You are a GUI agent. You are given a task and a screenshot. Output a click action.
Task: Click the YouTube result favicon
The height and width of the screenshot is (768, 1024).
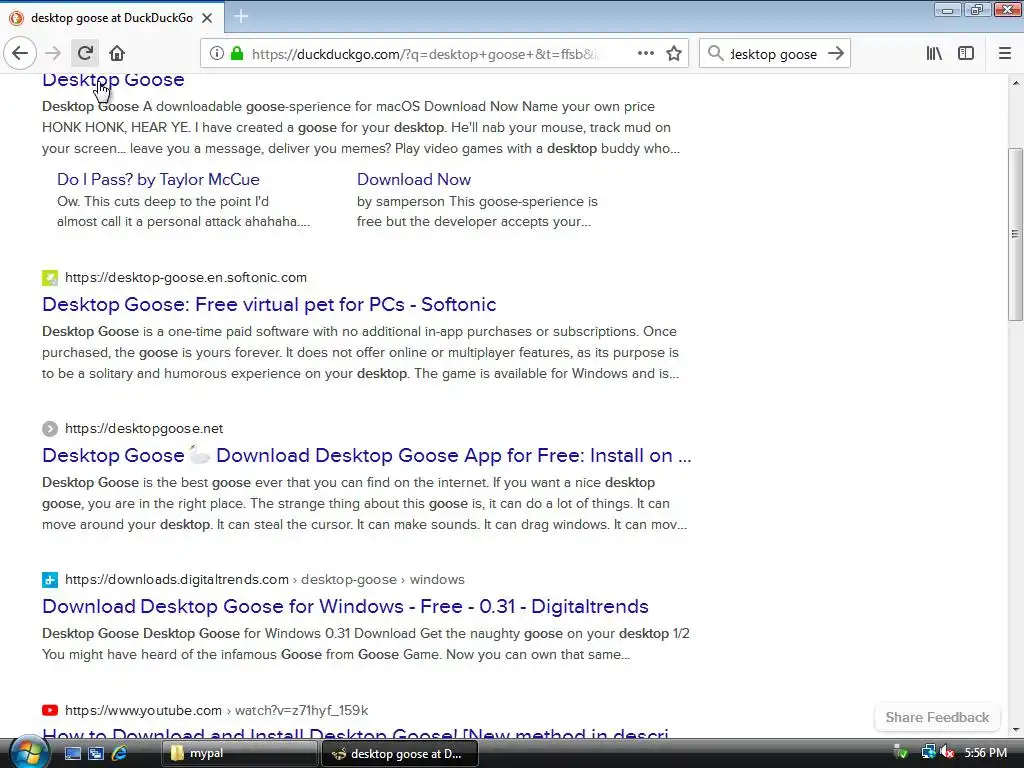coord(50,710)
